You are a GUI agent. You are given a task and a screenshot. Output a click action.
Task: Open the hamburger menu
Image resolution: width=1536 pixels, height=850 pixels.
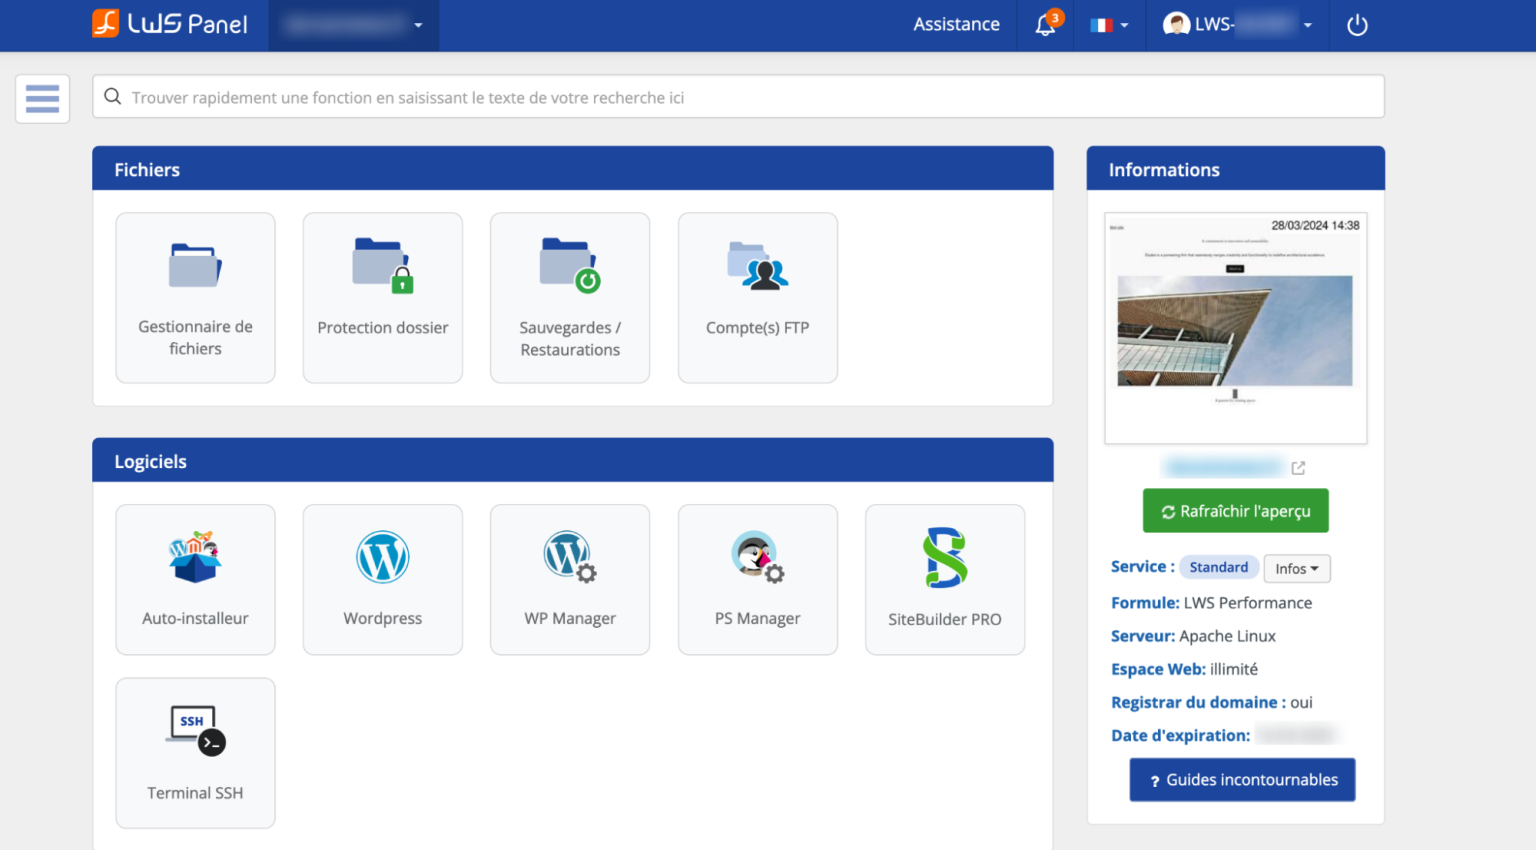[42, 98]
